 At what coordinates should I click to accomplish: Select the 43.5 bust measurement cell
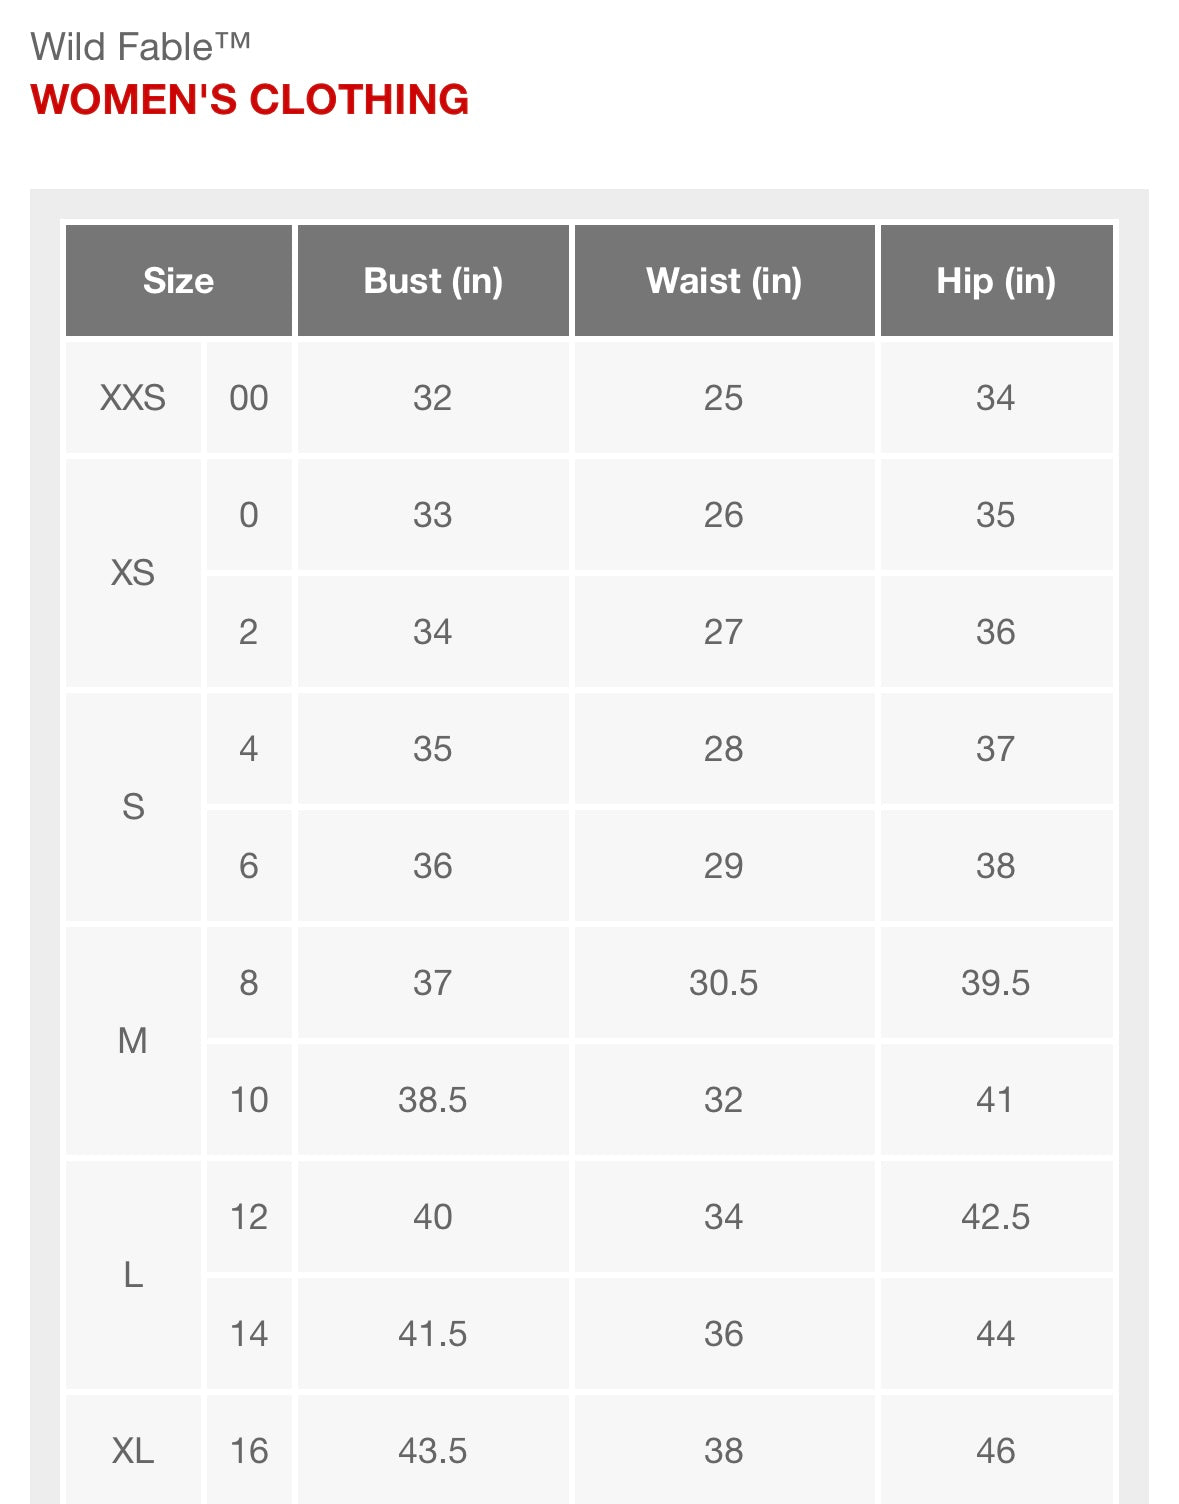coord(433,1449)
